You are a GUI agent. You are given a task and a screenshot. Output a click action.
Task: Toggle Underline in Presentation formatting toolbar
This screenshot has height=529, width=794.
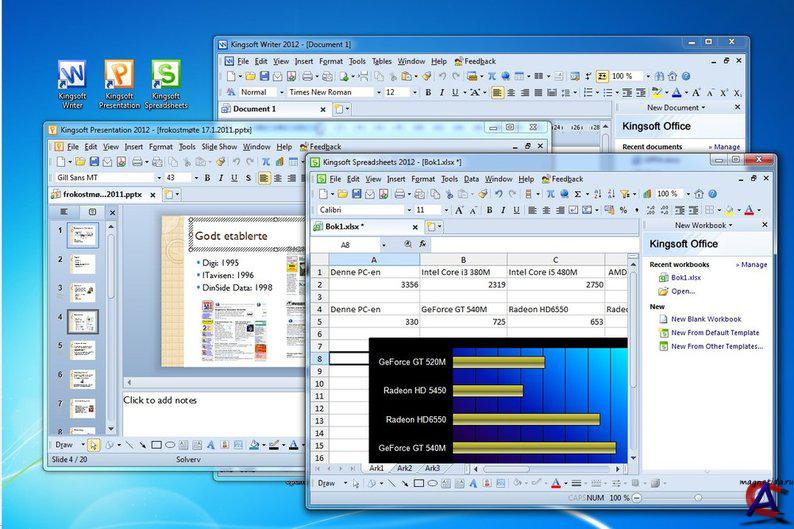click(234, 178)
